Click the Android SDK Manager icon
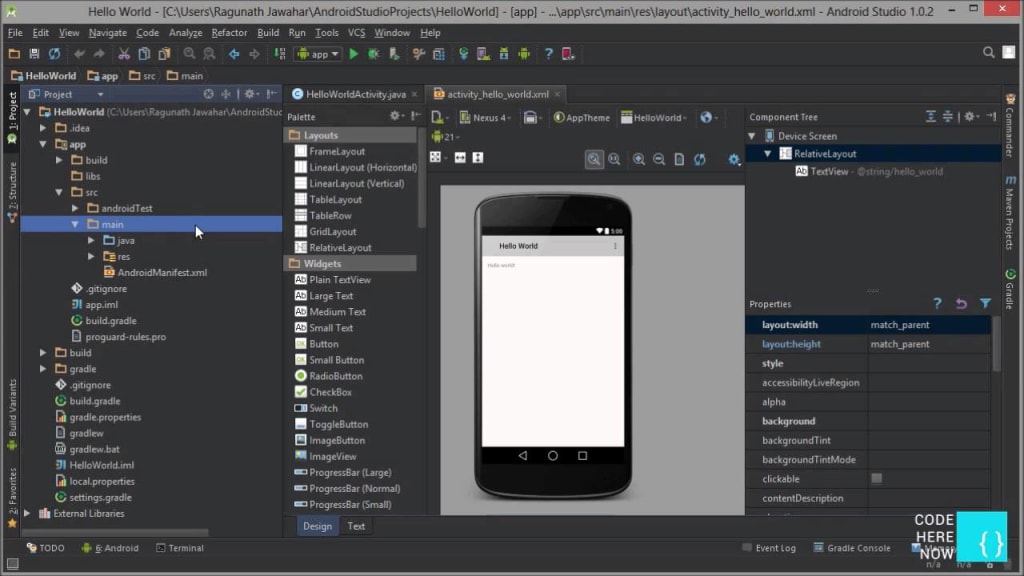Image resolution: width=1024 pixels, height=576 pixels. (x=504, y=54)
